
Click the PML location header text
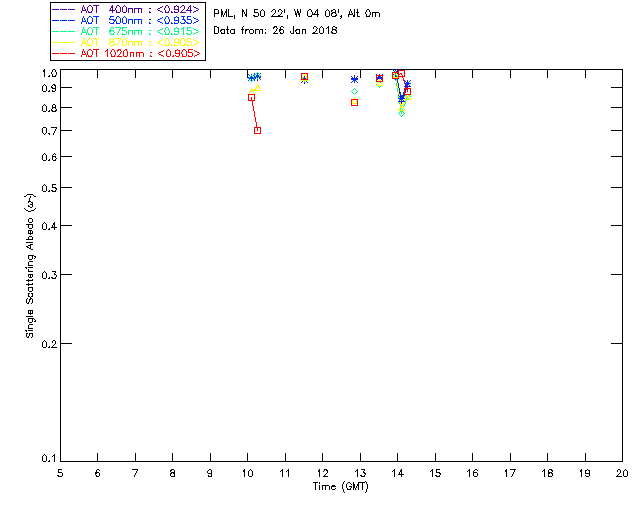pyautogui.click(x=297, y=14)
